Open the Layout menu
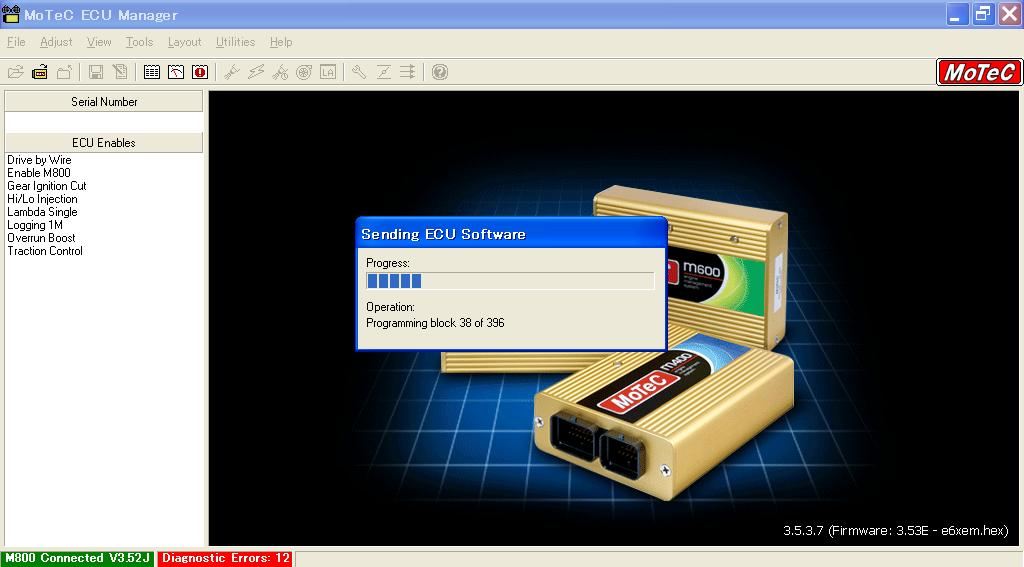 185,42
